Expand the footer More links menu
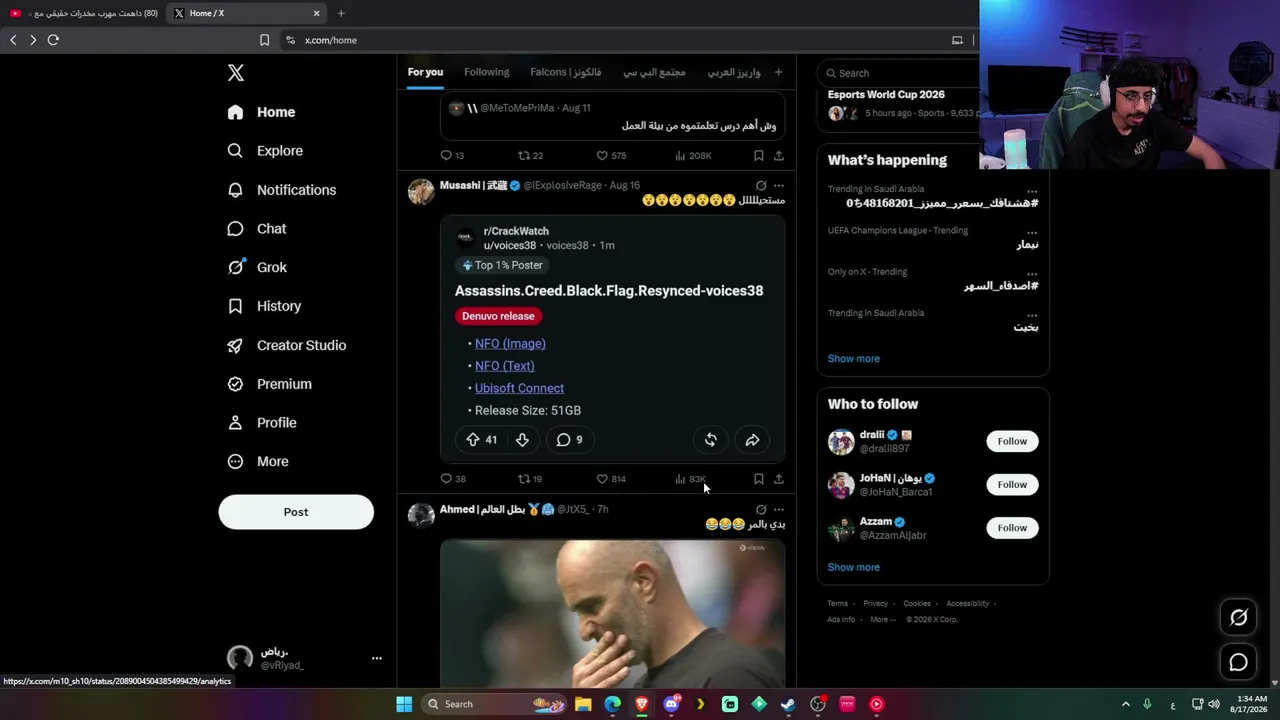Screen dimensions: 1280x720 882,619
